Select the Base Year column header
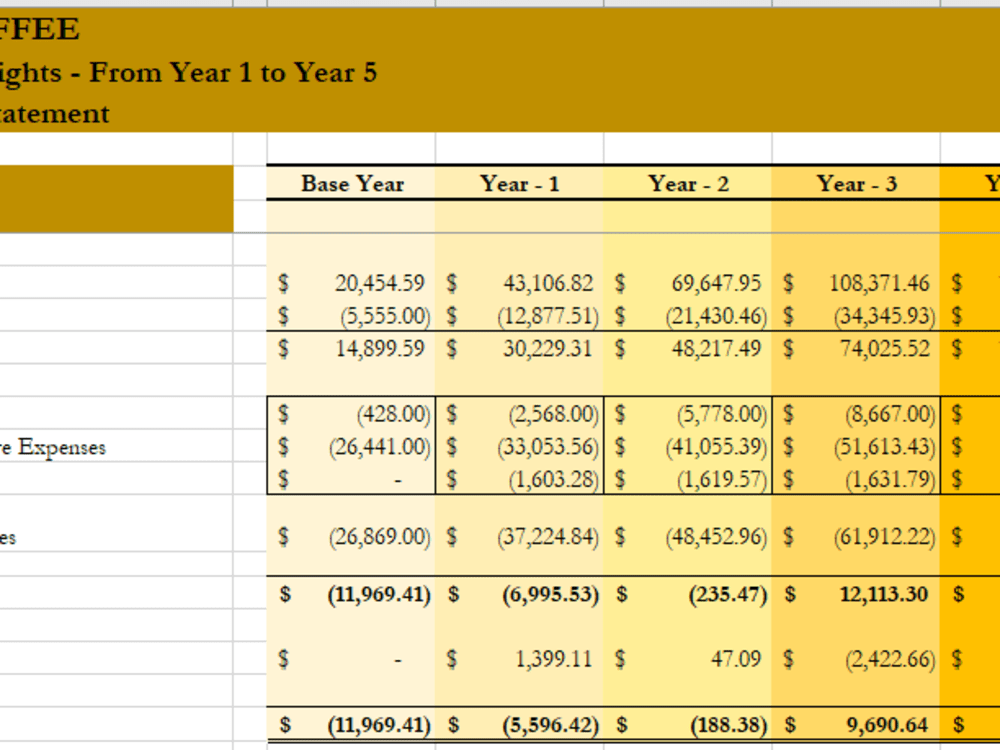This screenshot has height=750, width=1000. click(x=351, y=184)
